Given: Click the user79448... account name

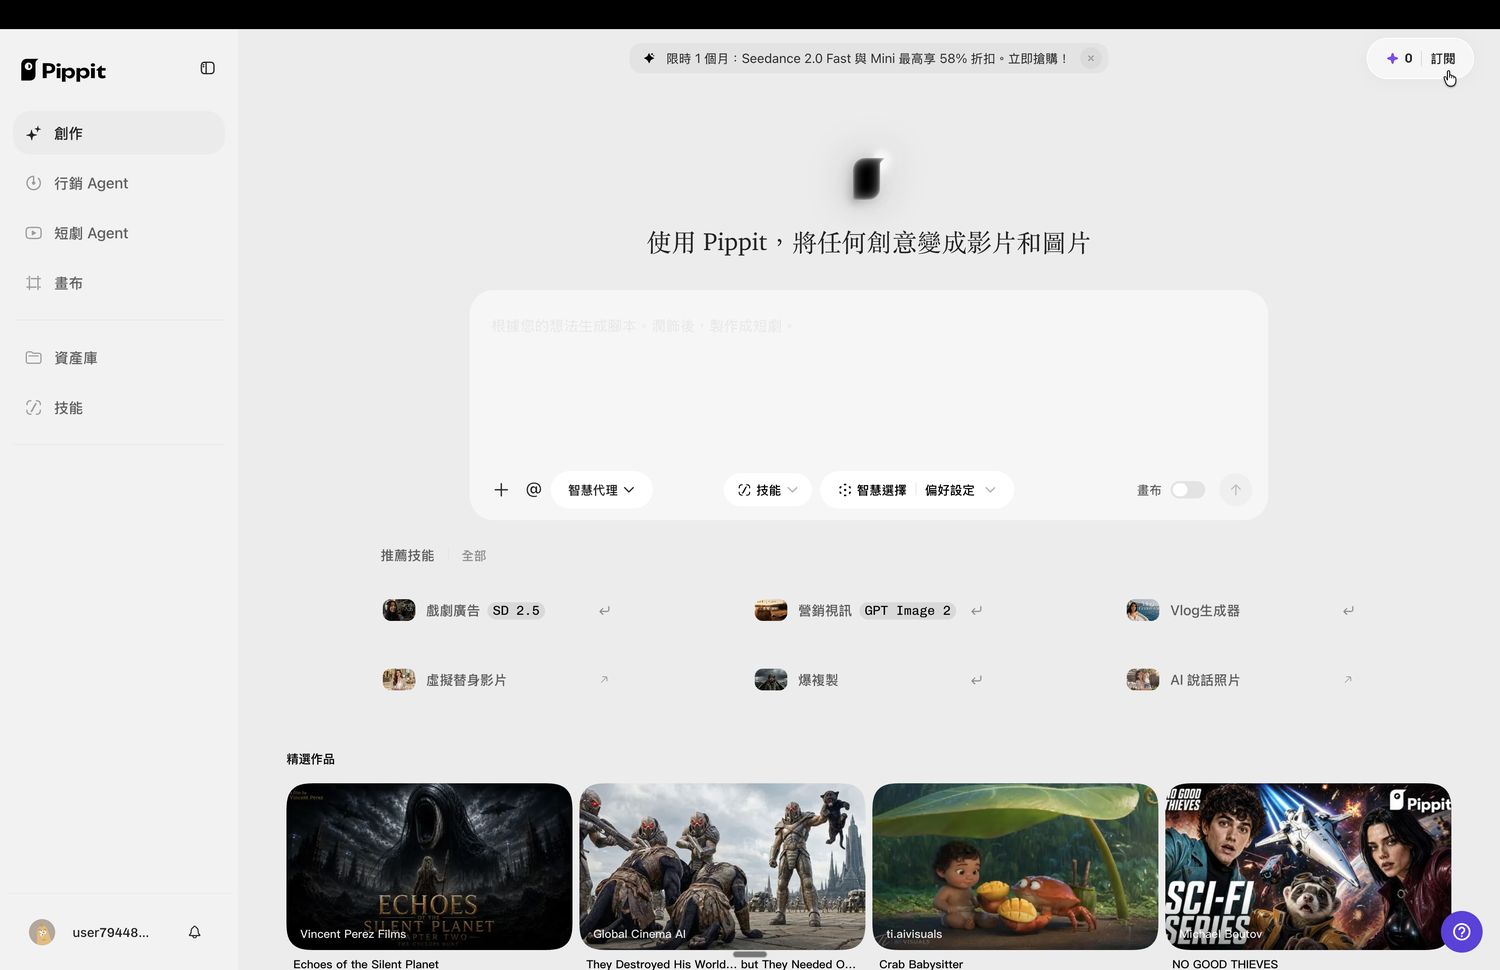Looking at the screenshot, I should (111, 932).
